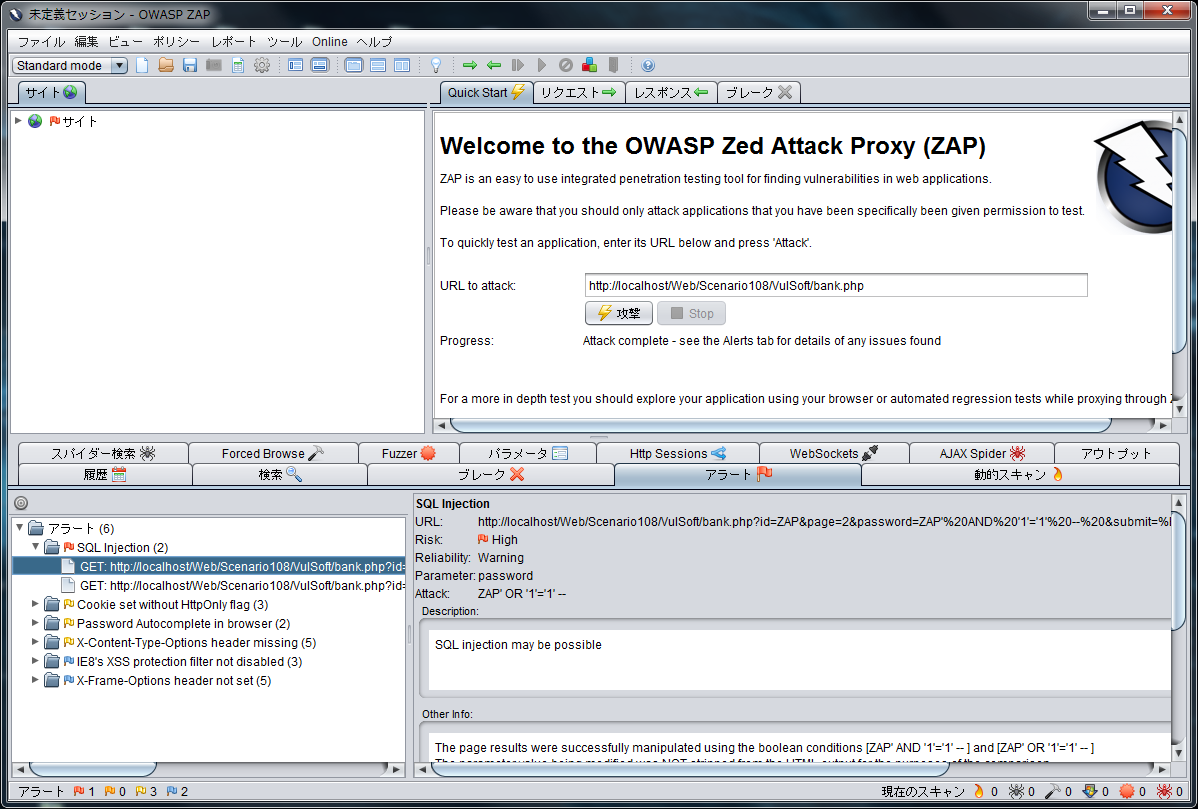This screenshot has width=1198, height=809.
Task: Open the スパイダー検索 tab
Action: [103, 453]
